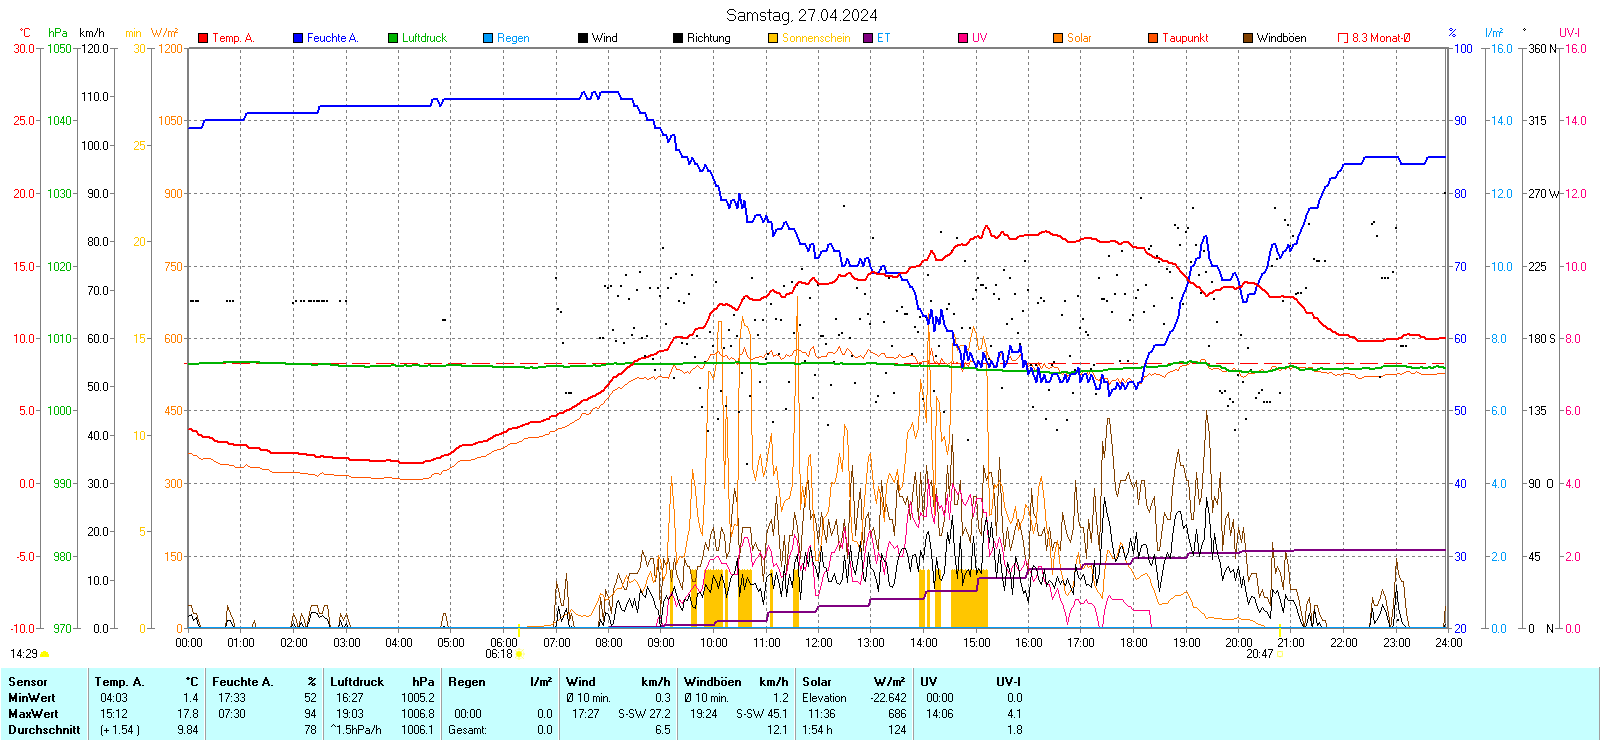Click the MaxWert row label
The width and height of the screenshot is (1600, 740).
(33, 714)
